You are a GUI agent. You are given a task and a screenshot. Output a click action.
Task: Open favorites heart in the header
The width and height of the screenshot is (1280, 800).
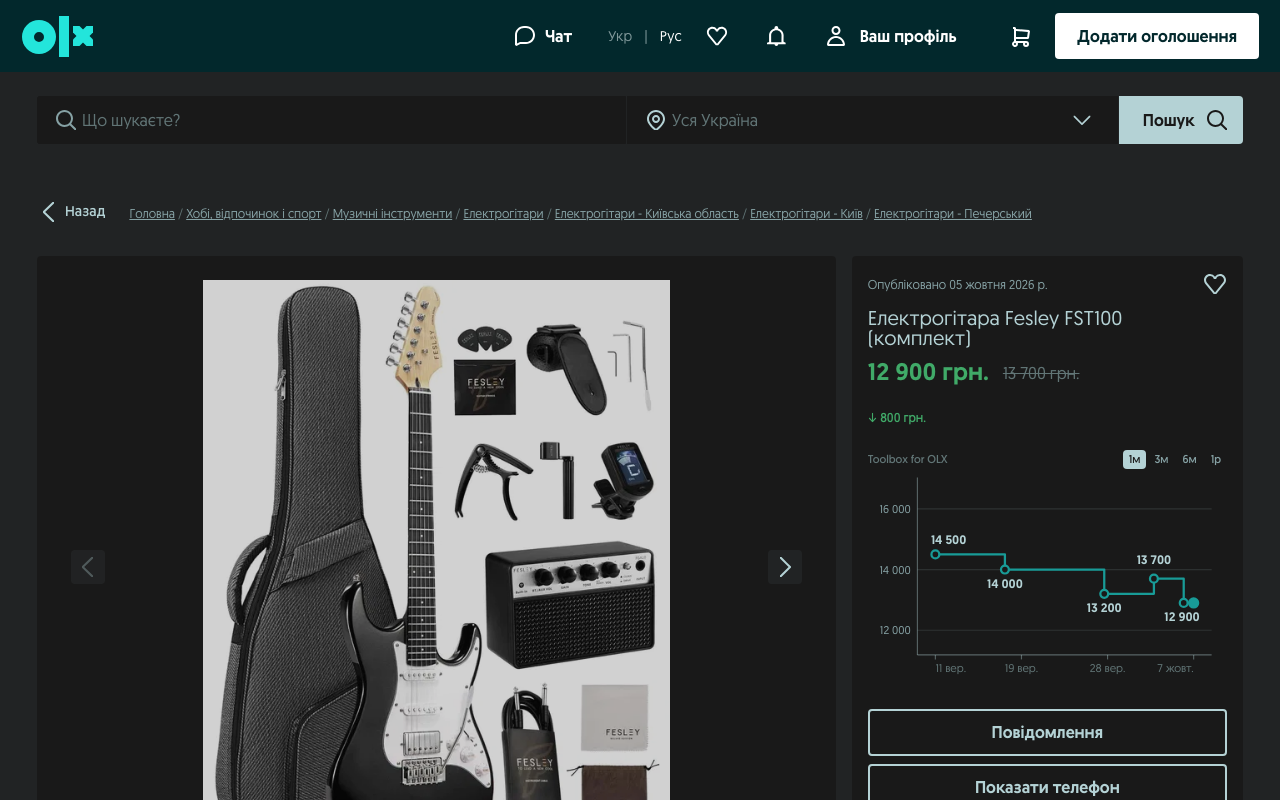pos(717,36)
